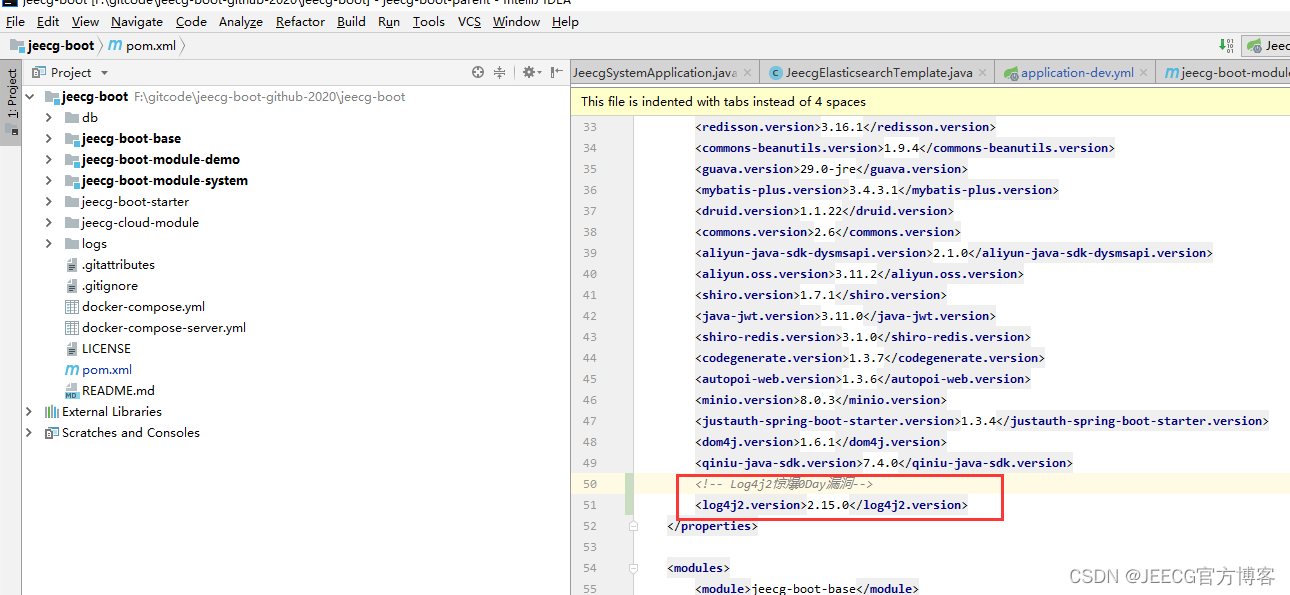This screenshot has height=595, width=1290.
Task: Open the Edit menu
Action: 48,21
